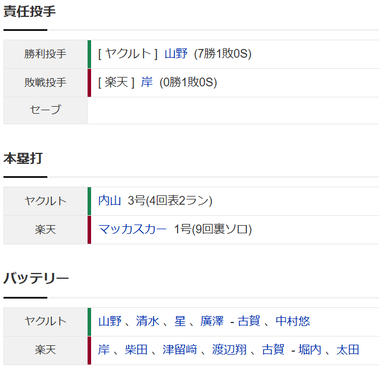Select 岸 in the 楽天 battery row

[104, 350]
